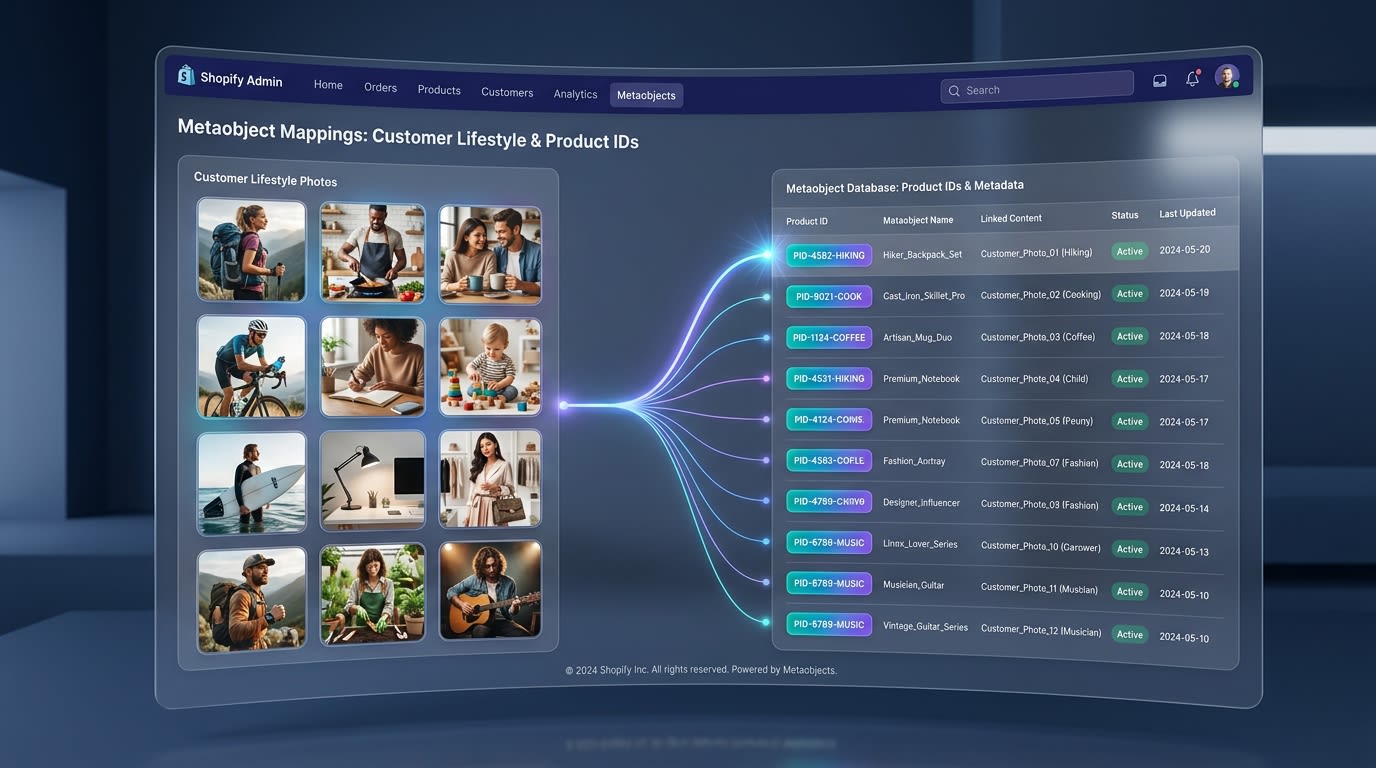
Task: Select the PID-6789-MUSIC Vintage_Guitar_Series badge
Action: pos(828,623)
